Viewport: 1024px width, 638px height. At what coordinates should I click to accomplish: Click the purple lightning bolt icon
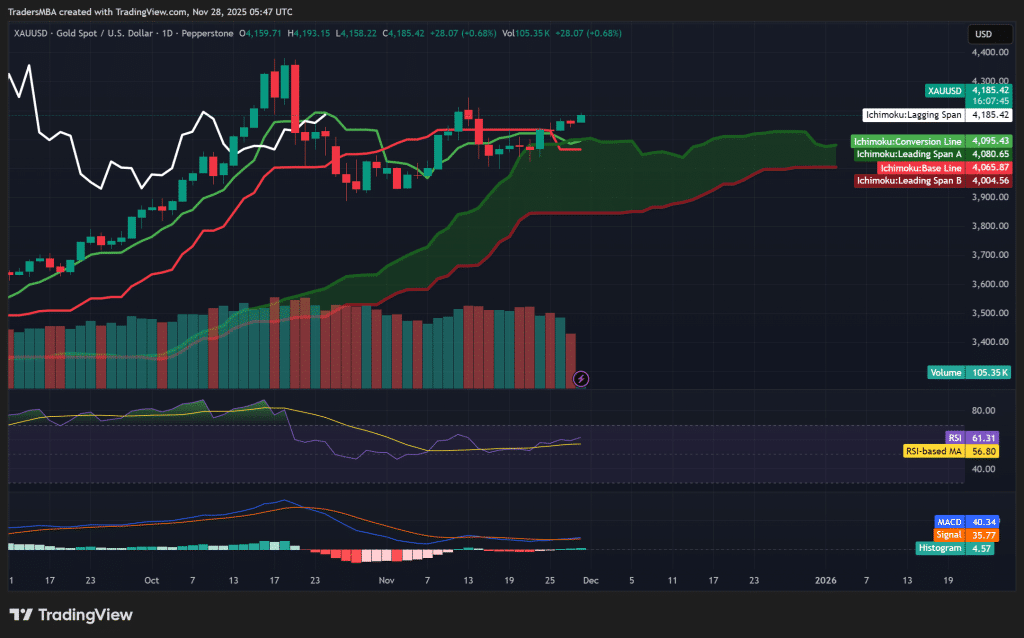point(582,378)
